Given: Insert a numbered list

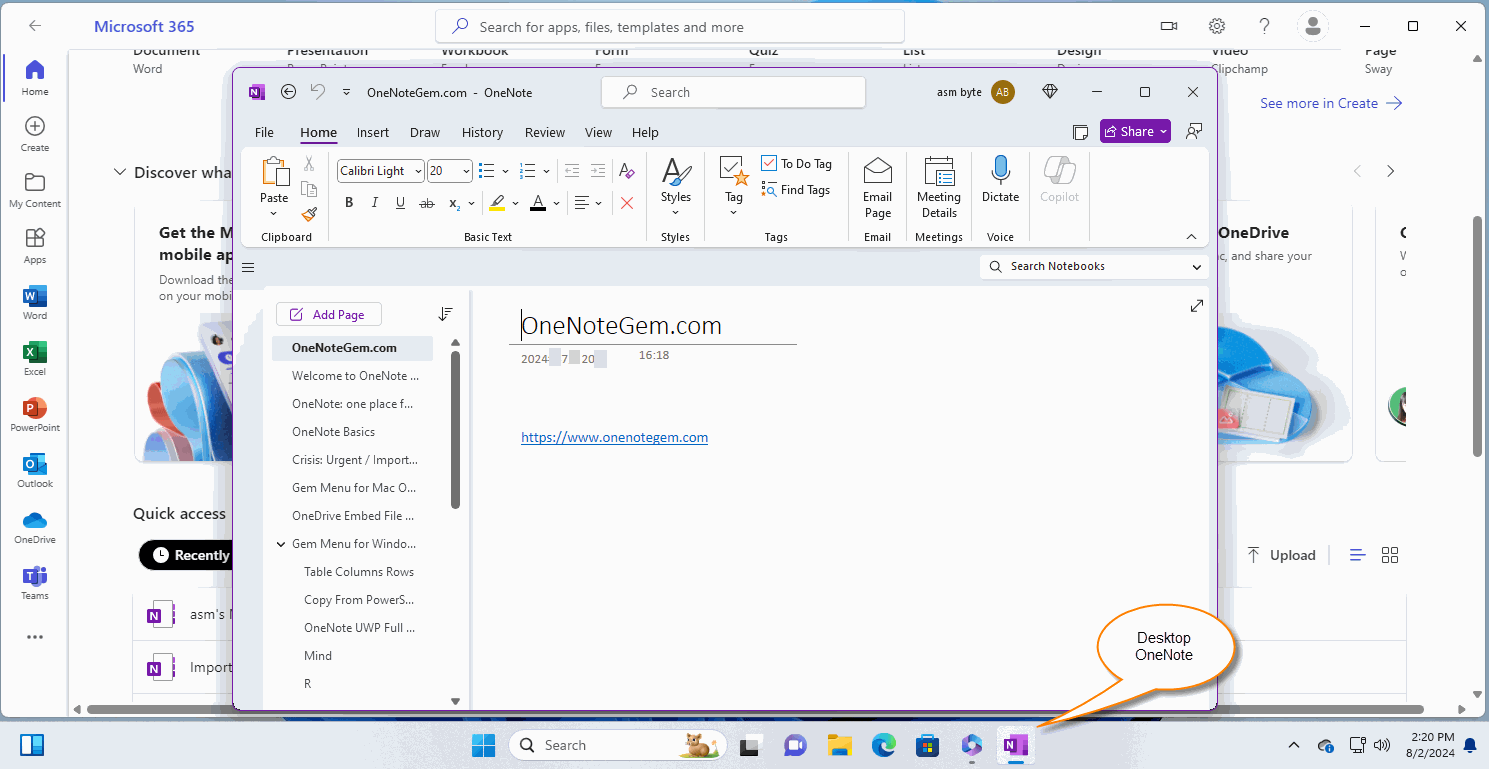Looking at the screenshot, I should tap(529, 171).
